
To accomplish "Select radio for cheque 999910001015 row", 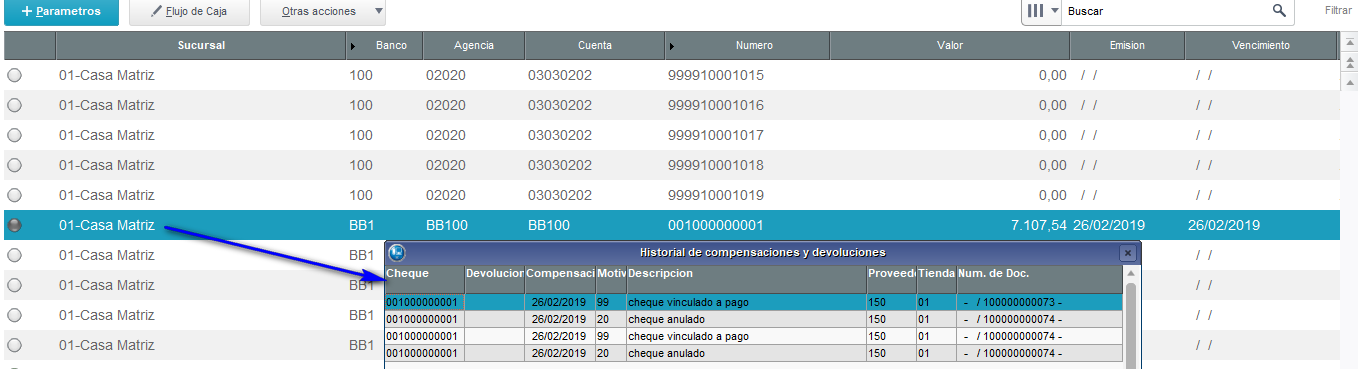I will click(x=15, y=75).
